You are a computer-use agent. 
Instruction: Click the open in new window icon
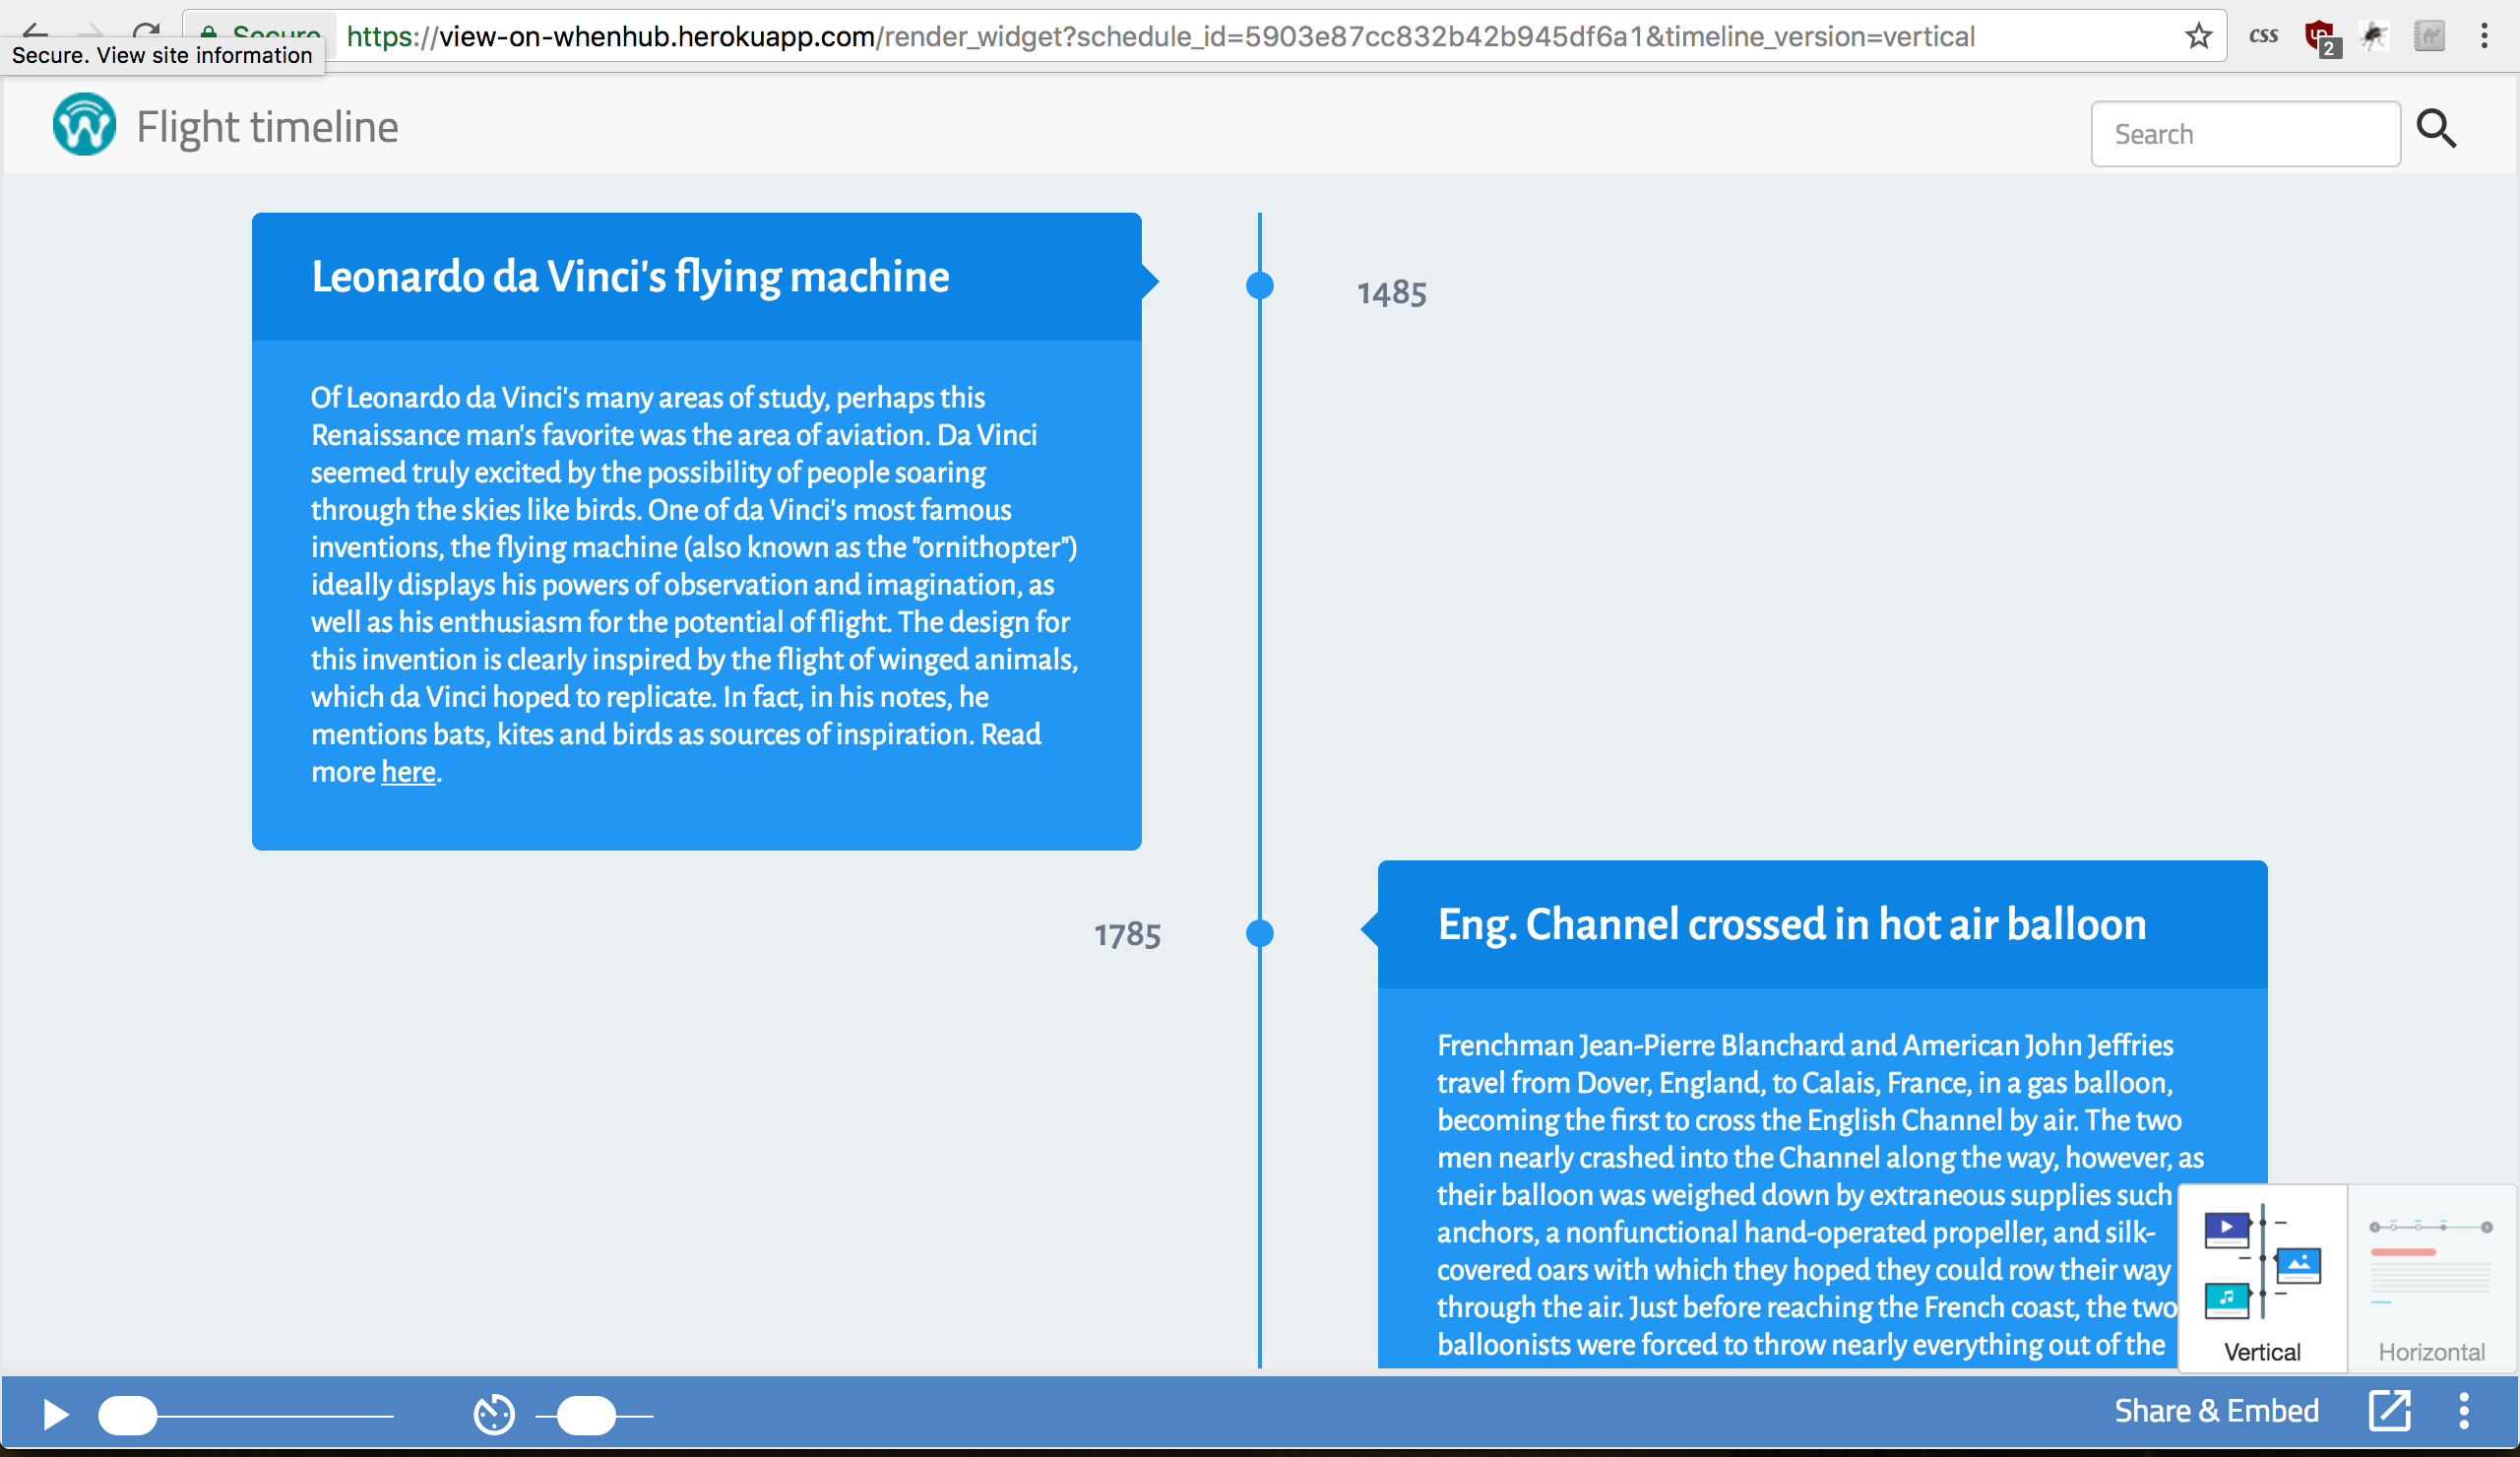point(2389,1411)
